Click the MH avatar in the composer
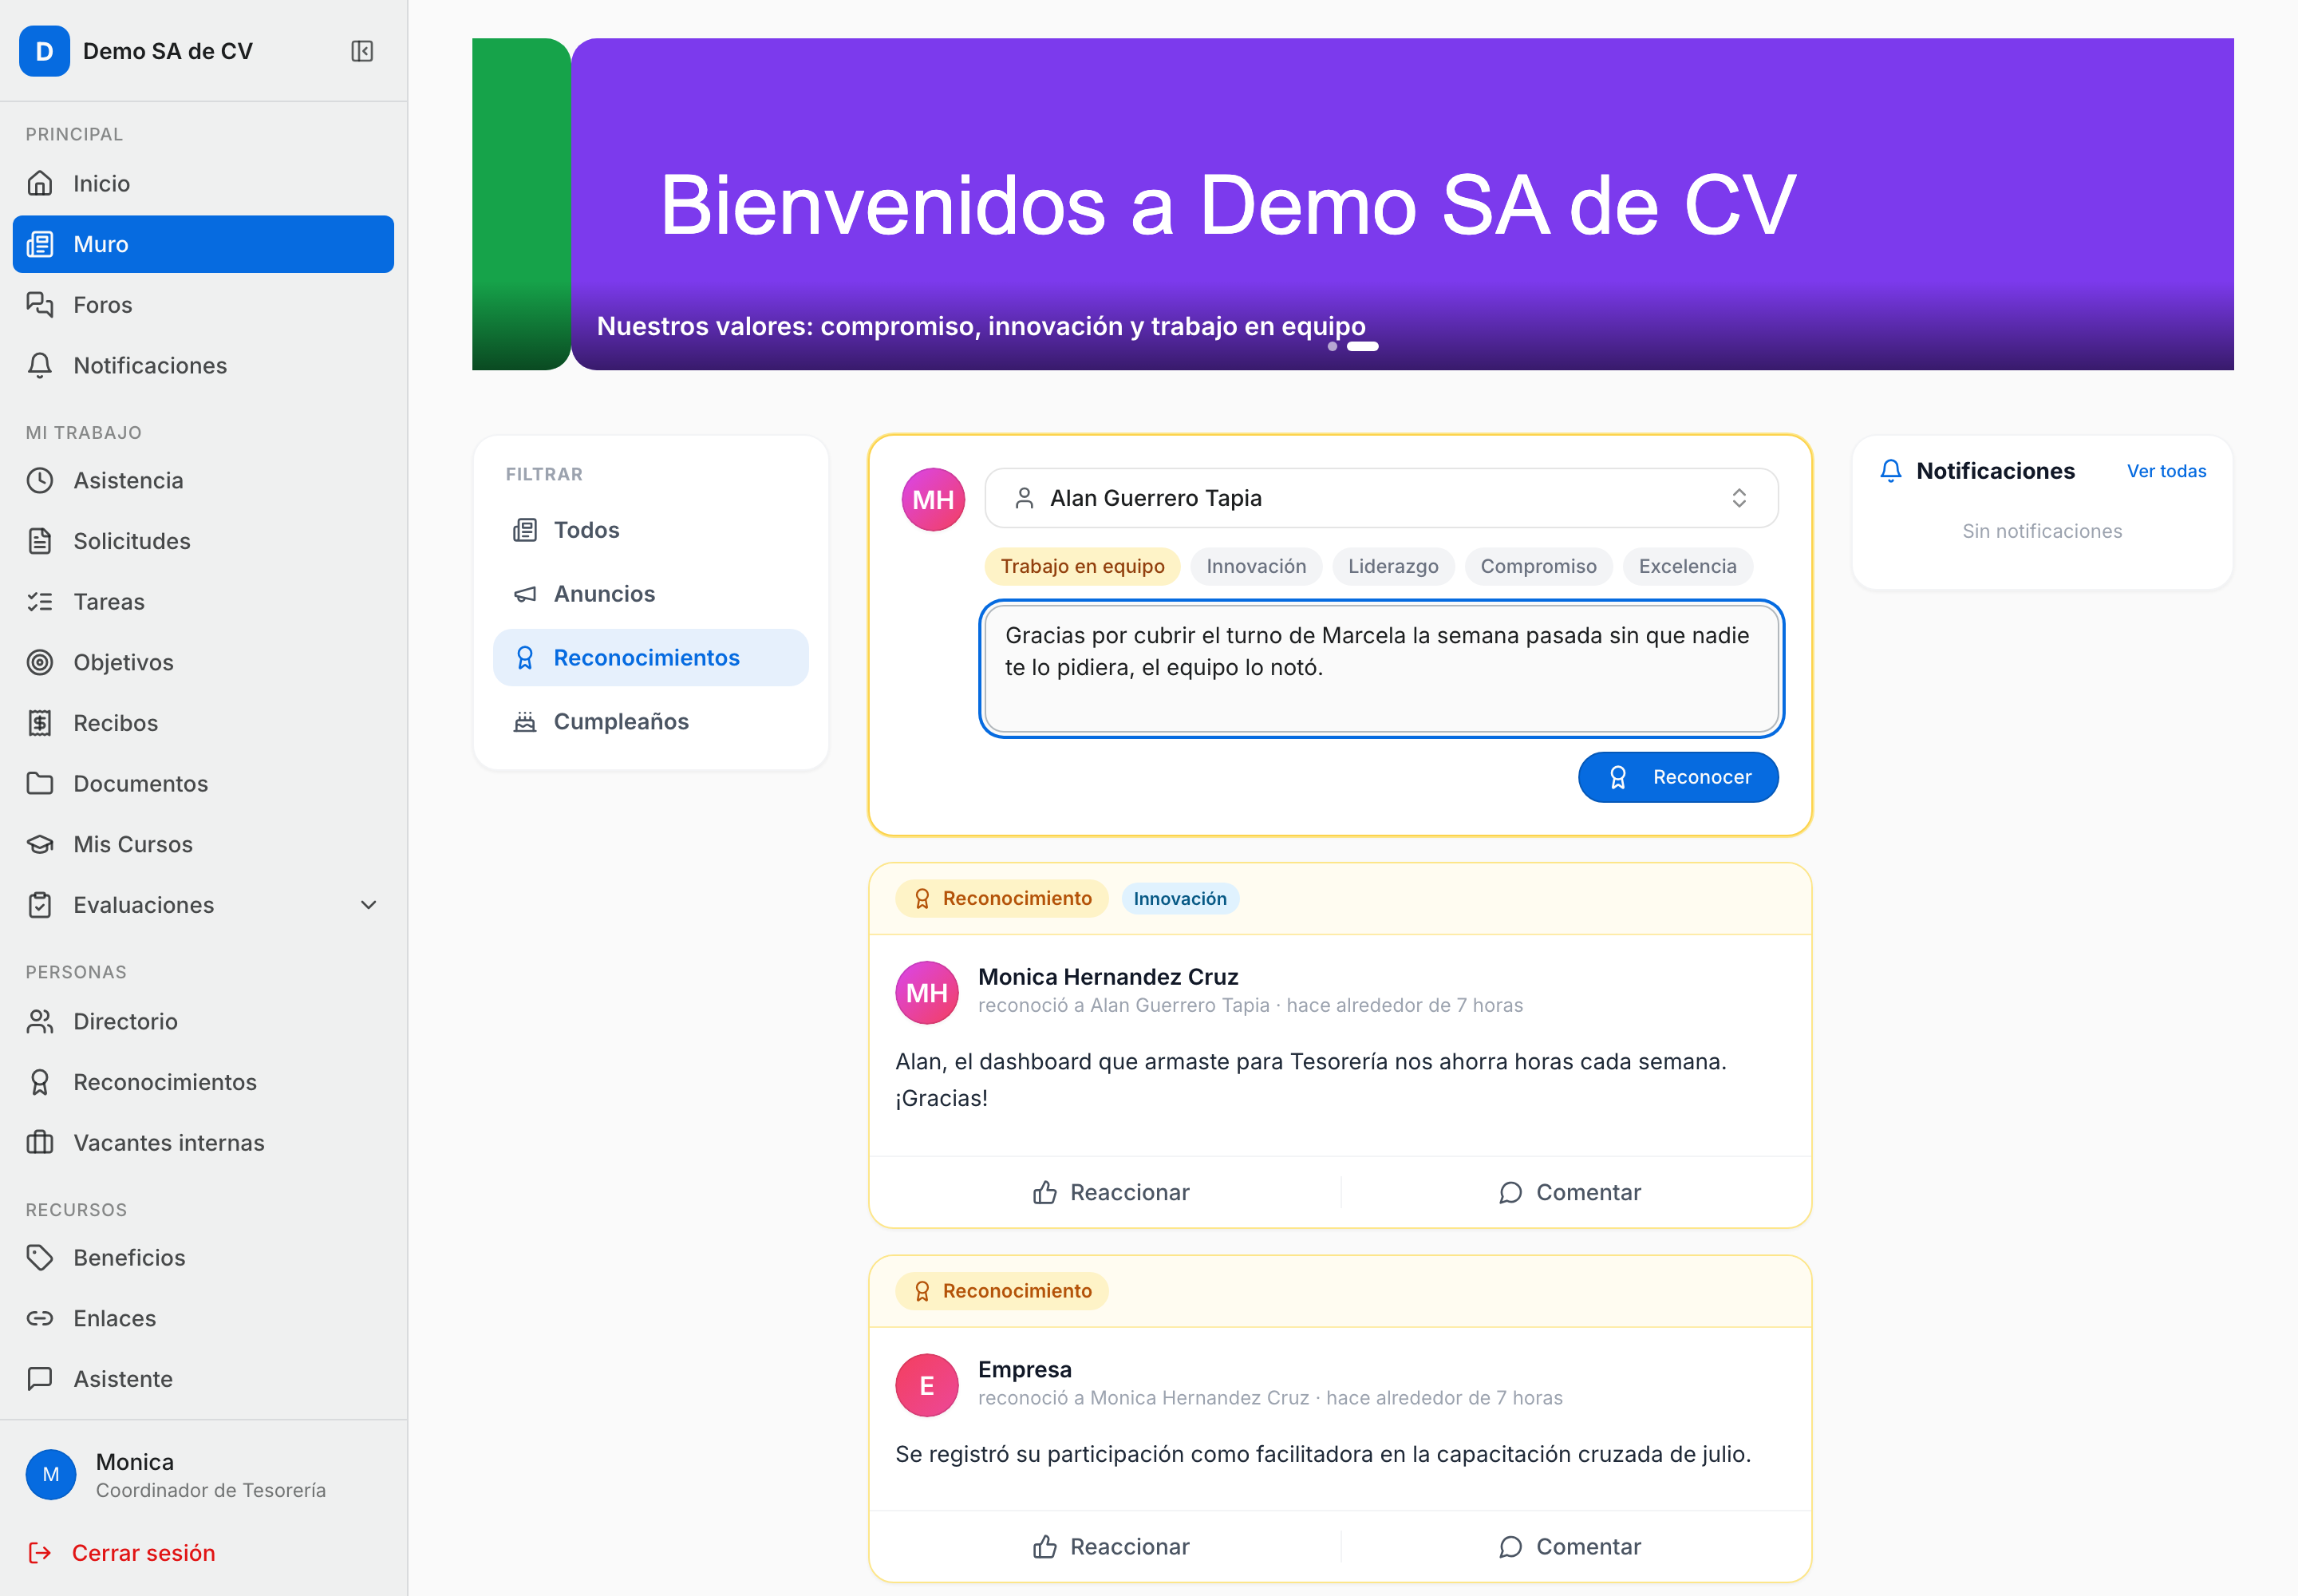Viewport: 2298px width, 1596px height. pyautogui.click(x=933, y=499)
